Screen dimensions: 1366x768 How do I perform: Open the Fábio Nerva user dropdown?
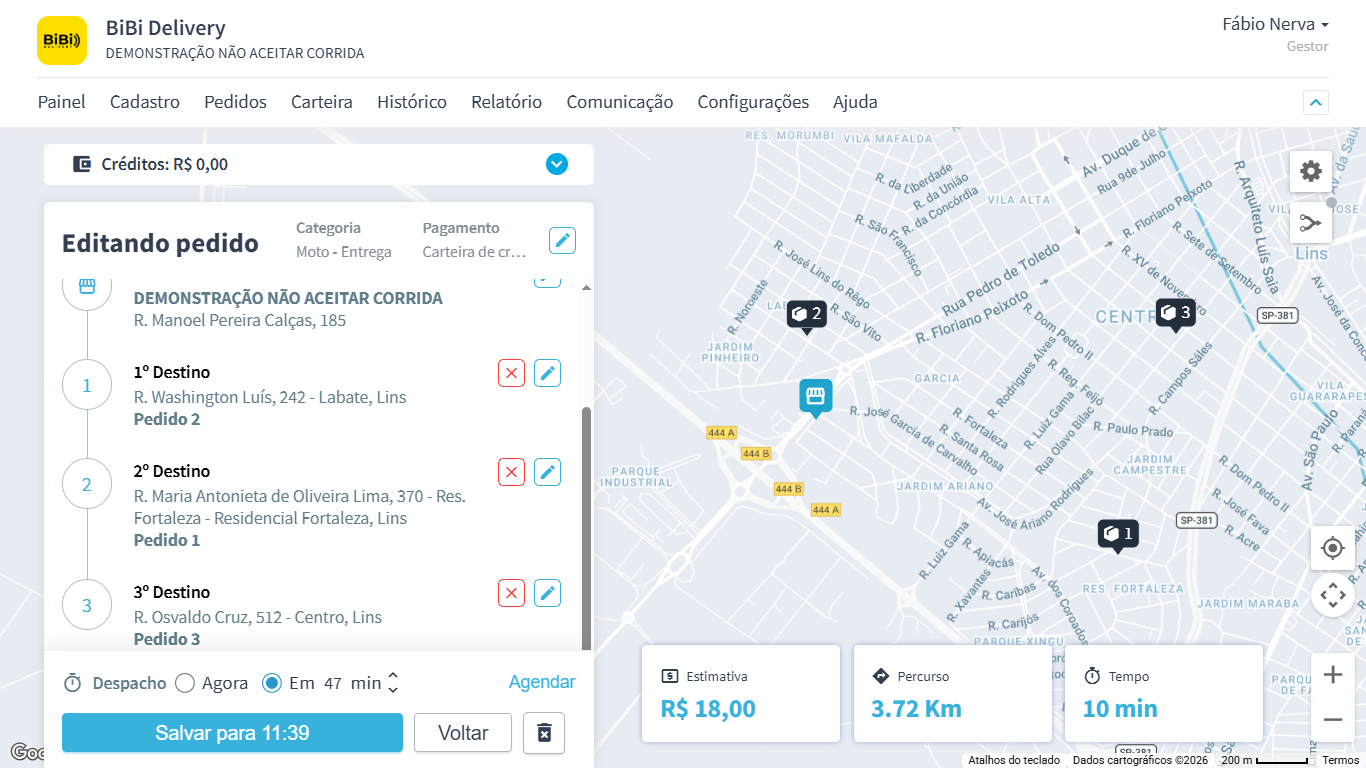(1275, 25)
